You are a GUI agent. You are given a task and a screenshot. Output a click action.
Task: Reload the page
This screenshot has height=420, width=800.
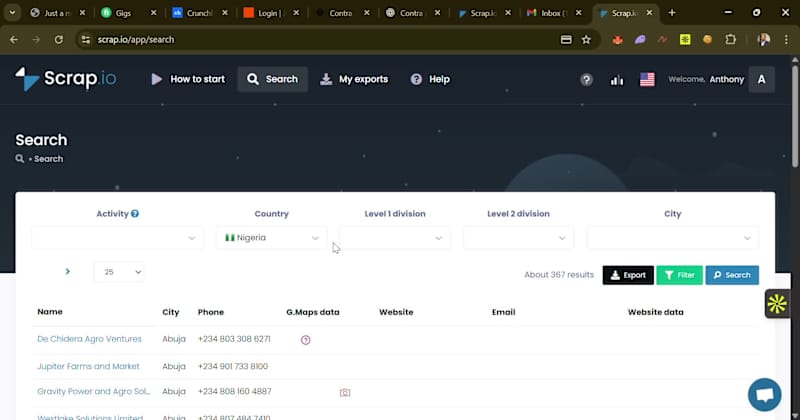point(59,40)
